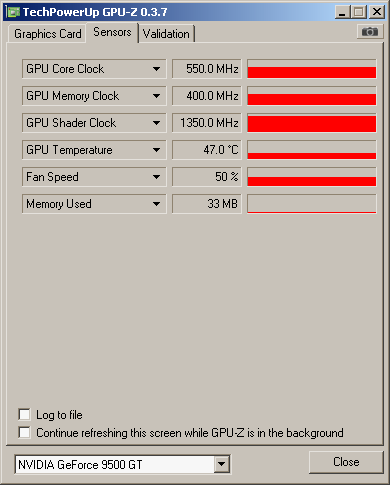Close window with title bar X
390x485 pixels.
tap(377, 12)
